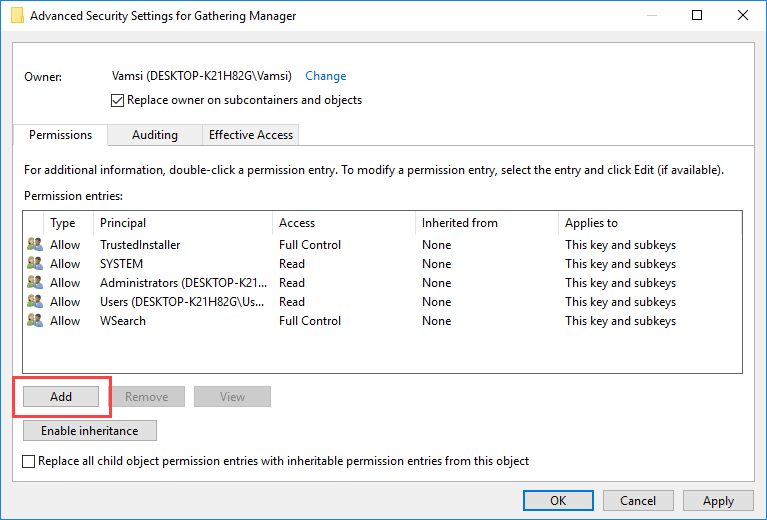Click the Cancel button
The height and width of the screenshot is (520, 767).
(x=638, y=500)
